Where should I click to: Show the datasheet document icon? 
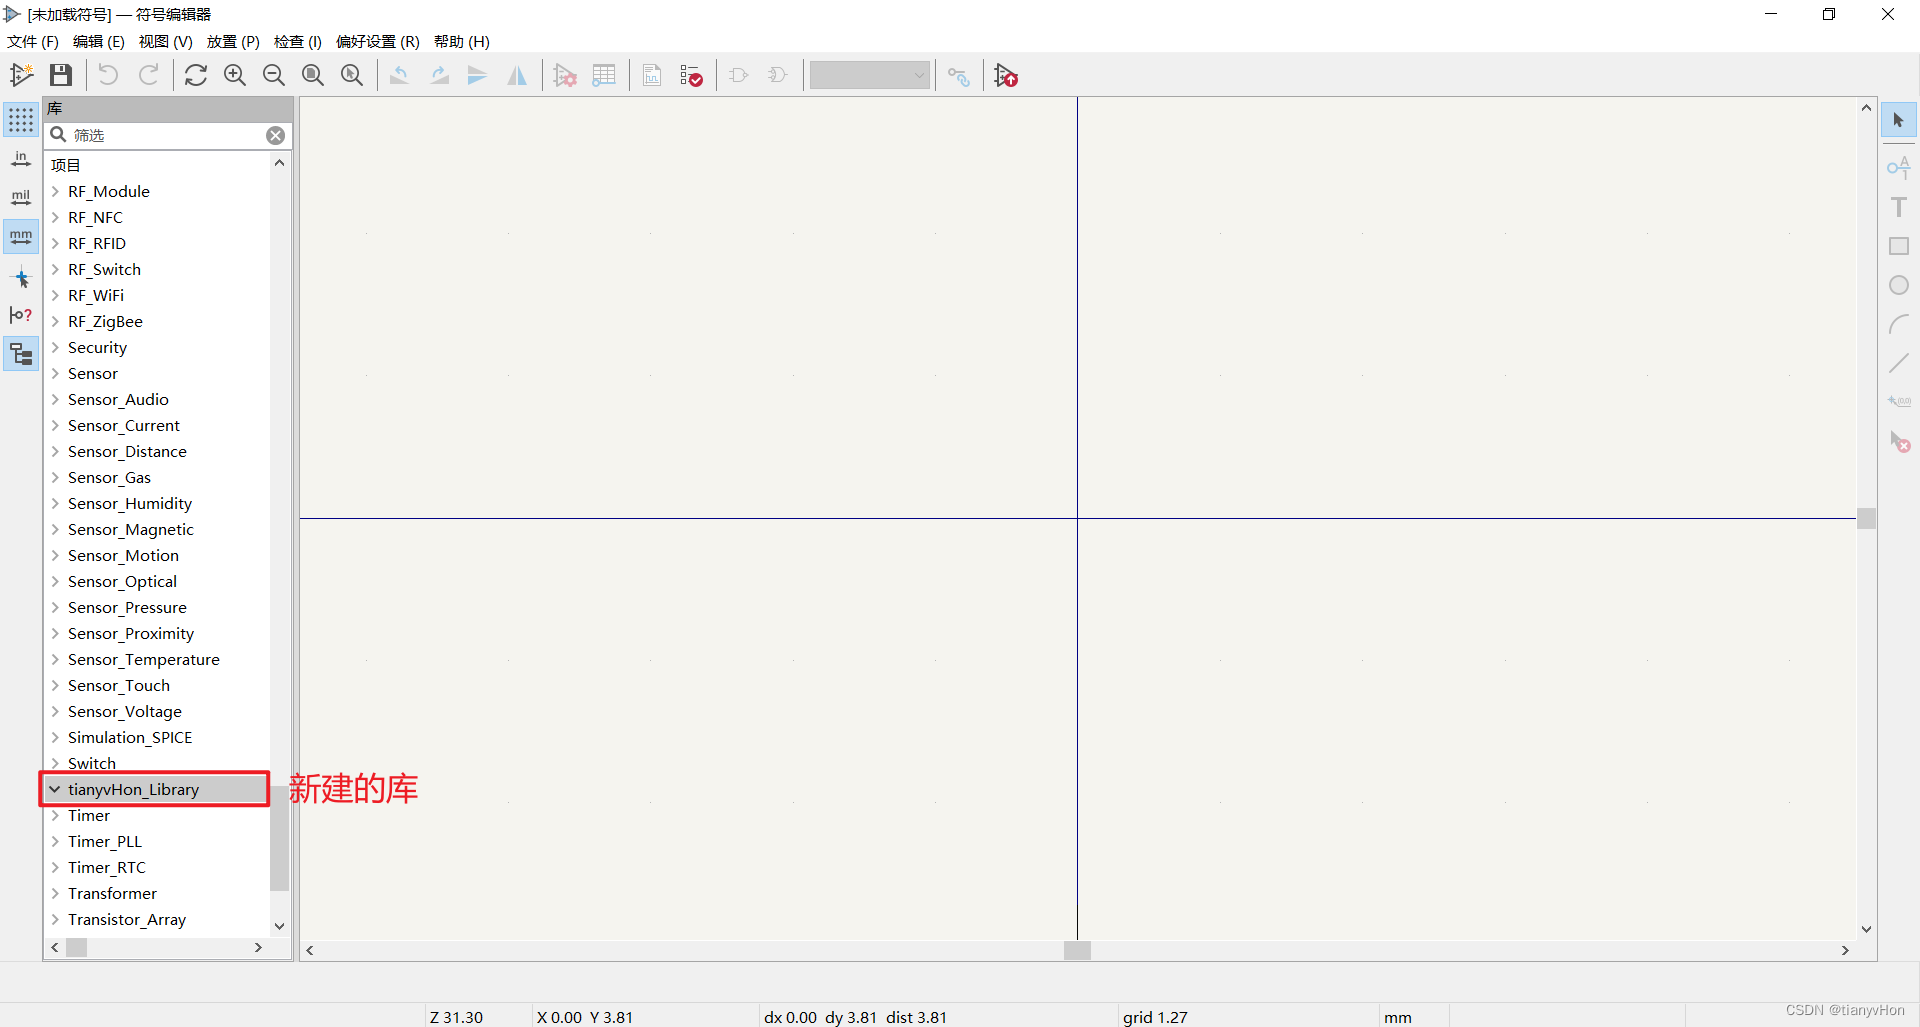(652, 75)
